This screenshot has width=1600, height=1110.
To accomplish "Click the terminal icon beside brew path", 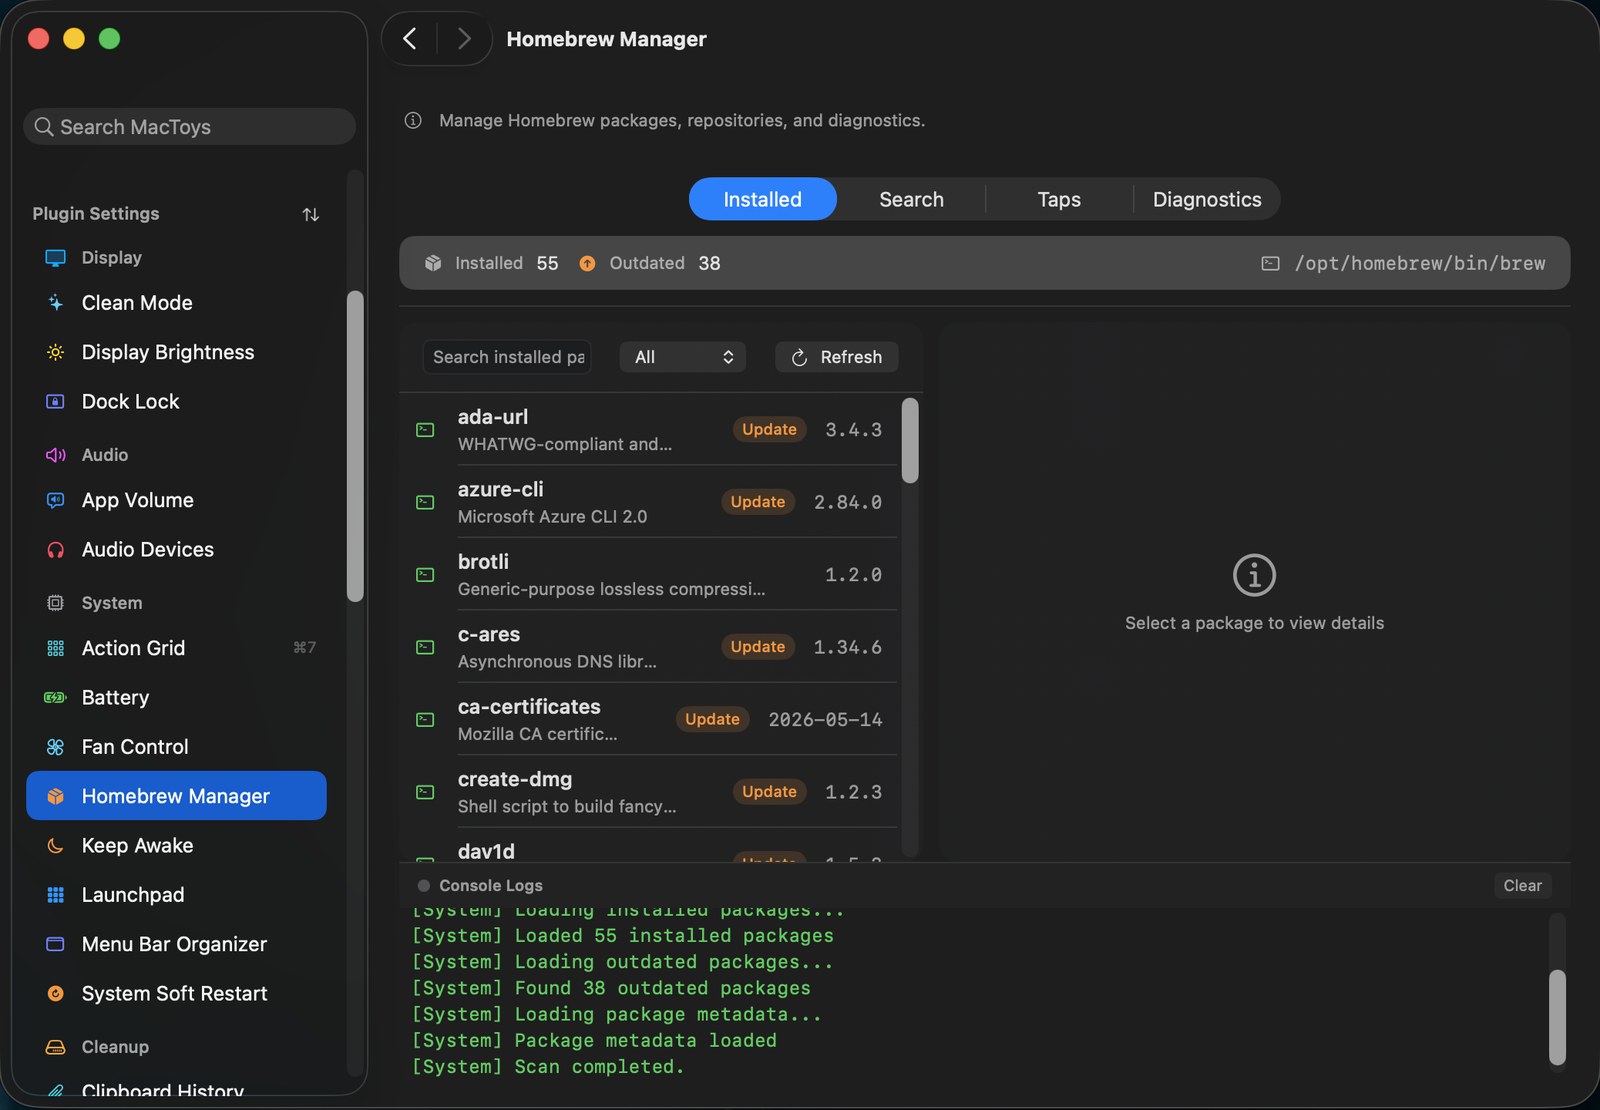I will pos(1270,263).
